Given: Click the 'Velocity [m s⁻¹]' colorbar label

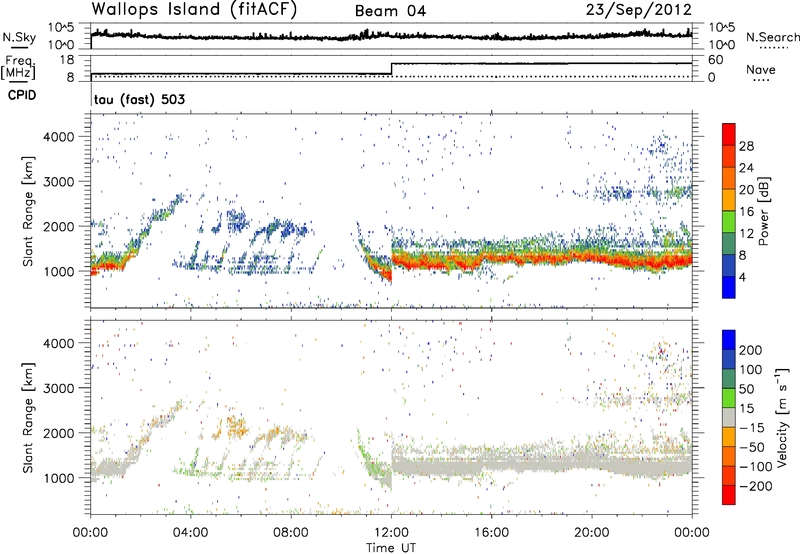Looking at the screenshot, I should coord(781,417).
